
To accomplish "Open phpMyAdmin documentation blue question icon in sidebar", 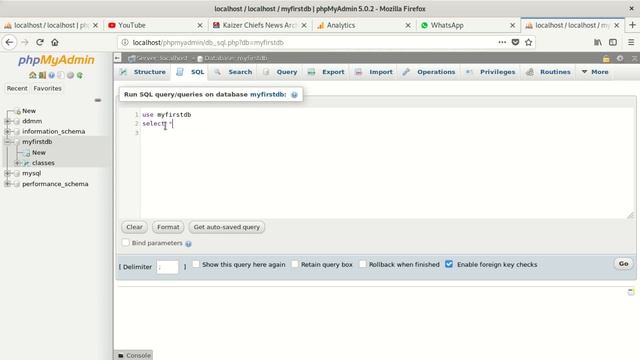I will 51,75.
